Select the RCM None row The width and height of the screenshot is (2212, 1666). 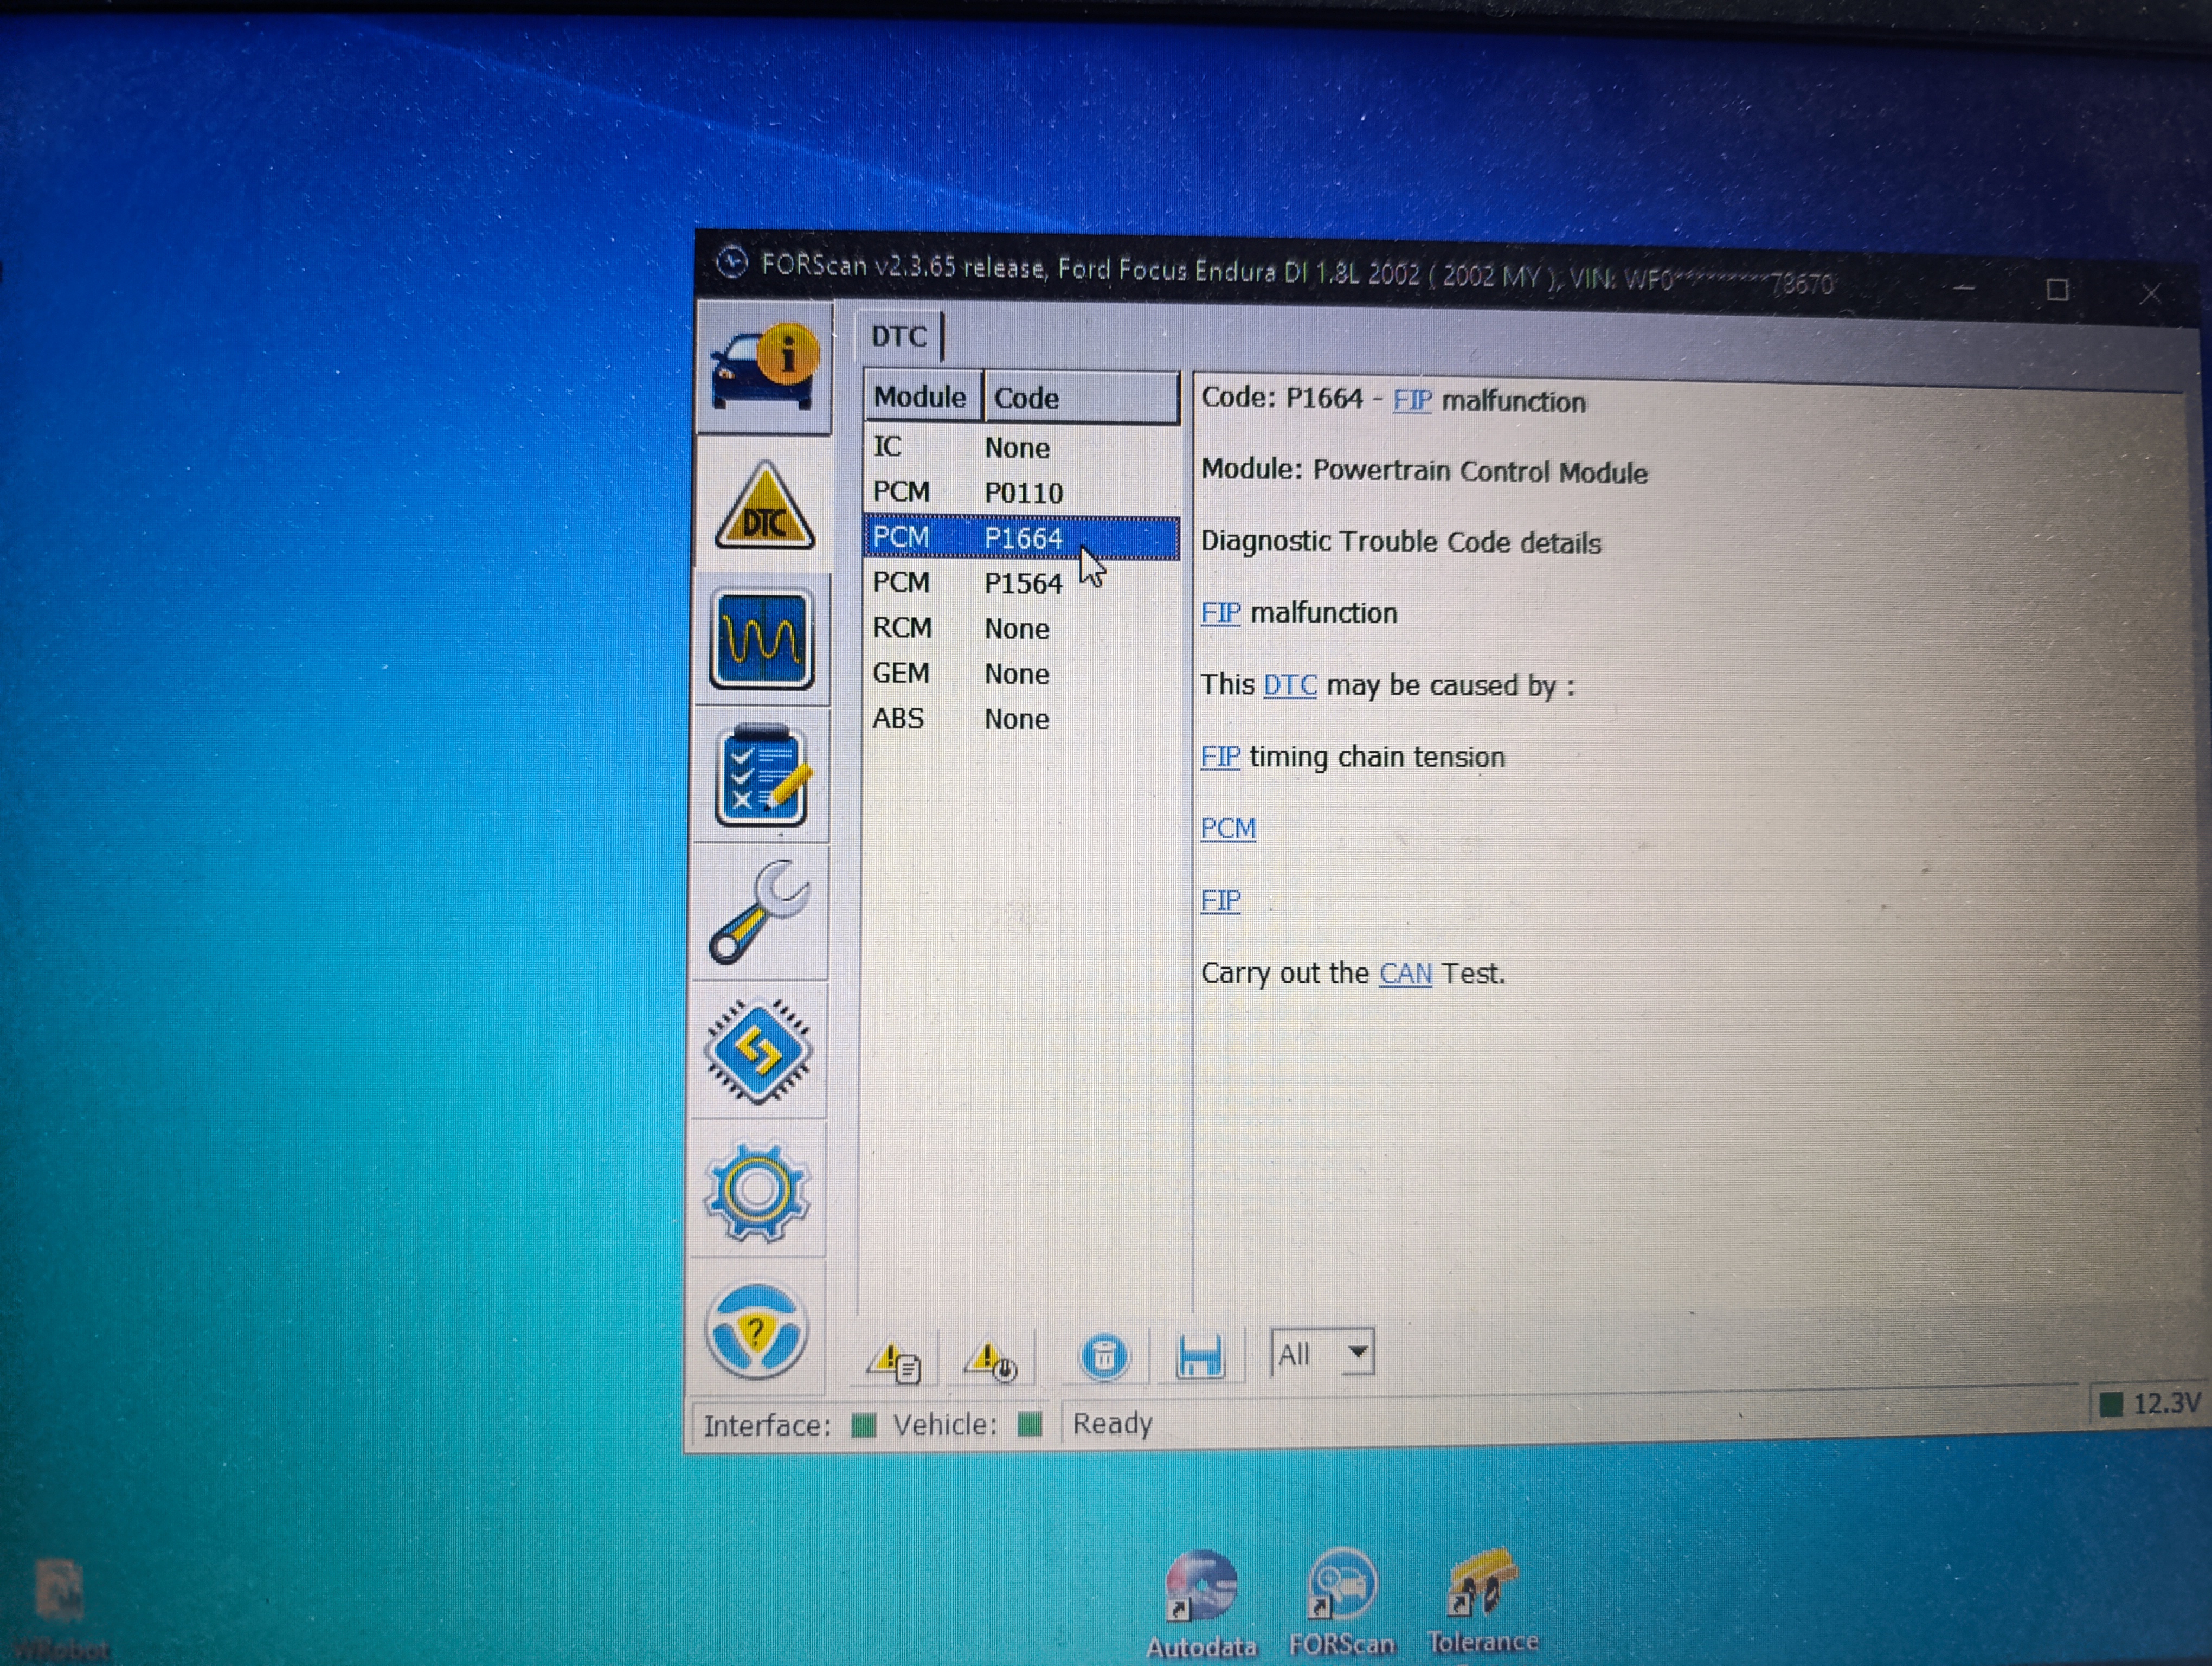pyautogui.click(x=1020, y=628)
